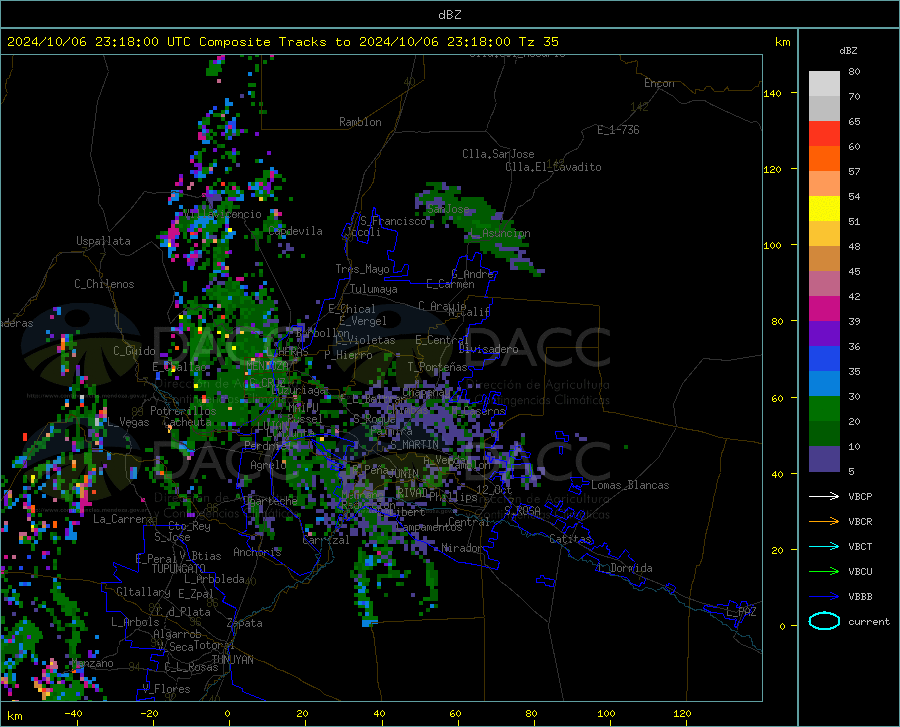
Task: Select the violet 36 dBZ color swatch
Action: coord(824,334)
